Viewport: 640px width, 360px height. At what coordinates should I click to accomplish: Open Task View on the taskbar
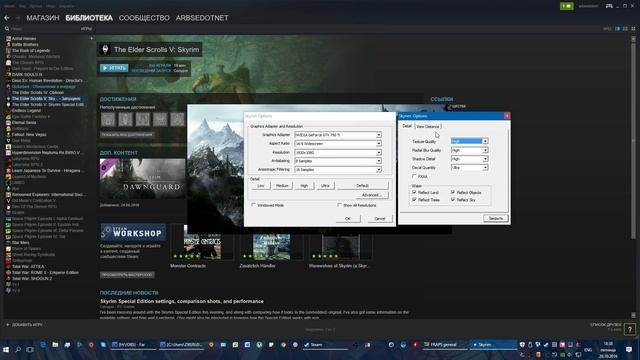tap(30, 350)
